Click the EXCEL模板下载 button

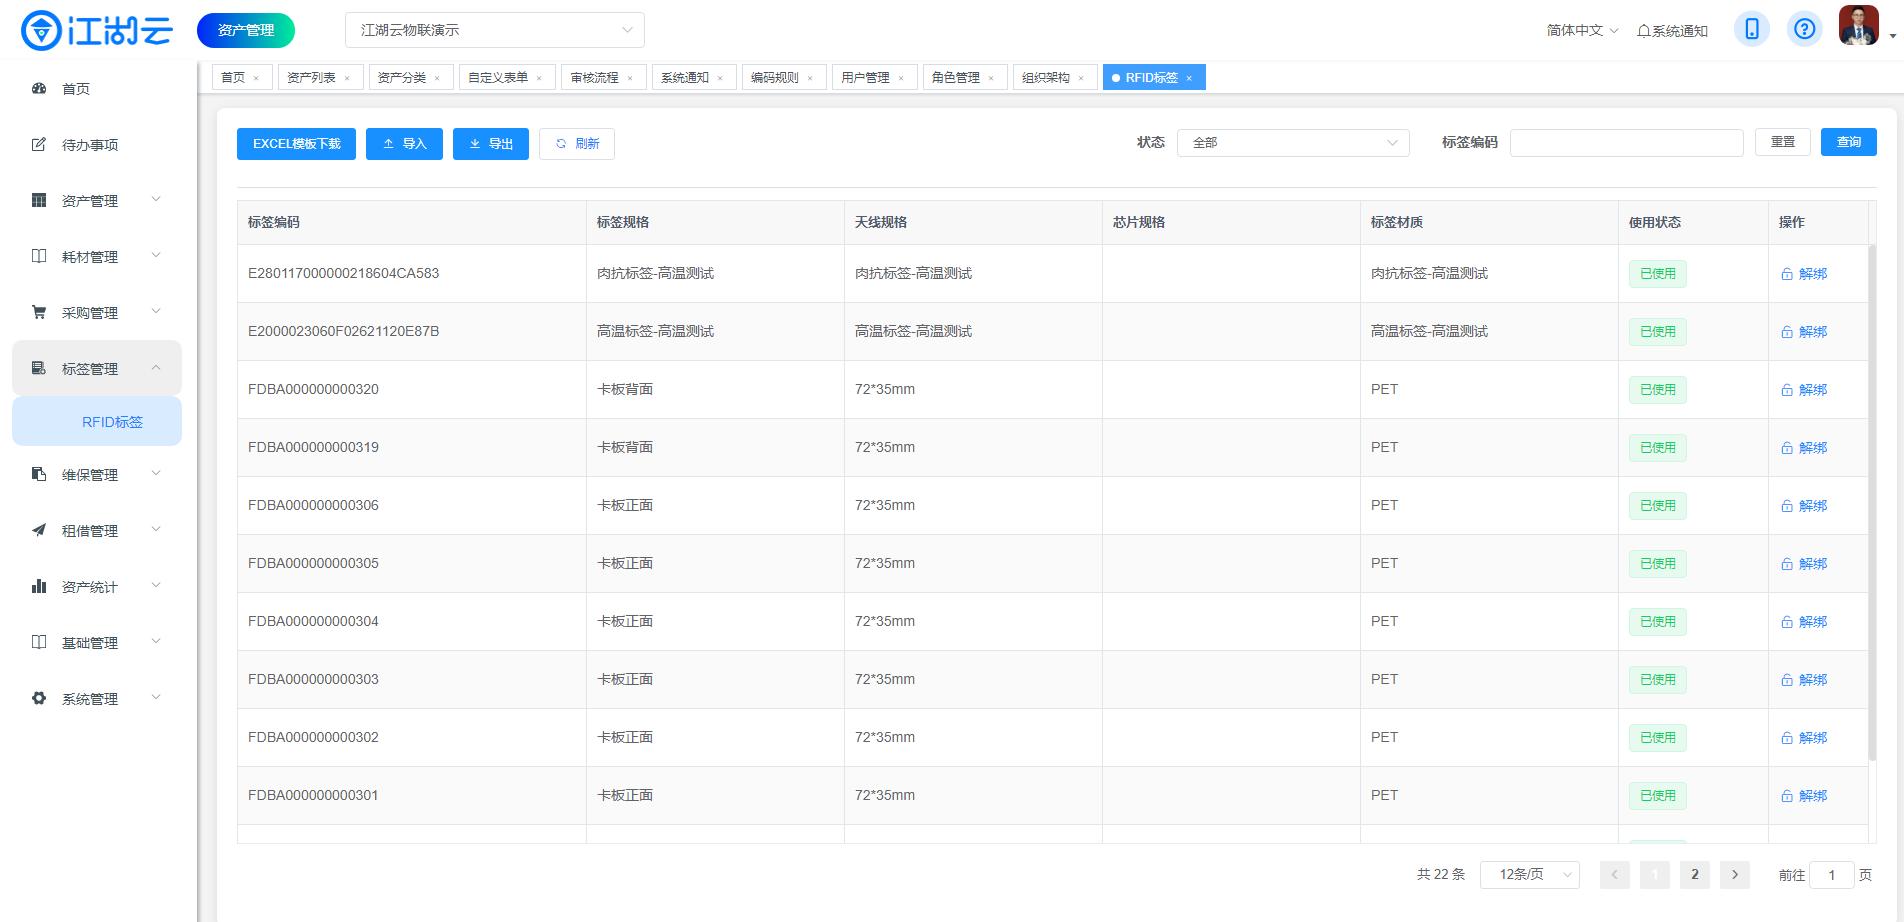tap(296, 144)
